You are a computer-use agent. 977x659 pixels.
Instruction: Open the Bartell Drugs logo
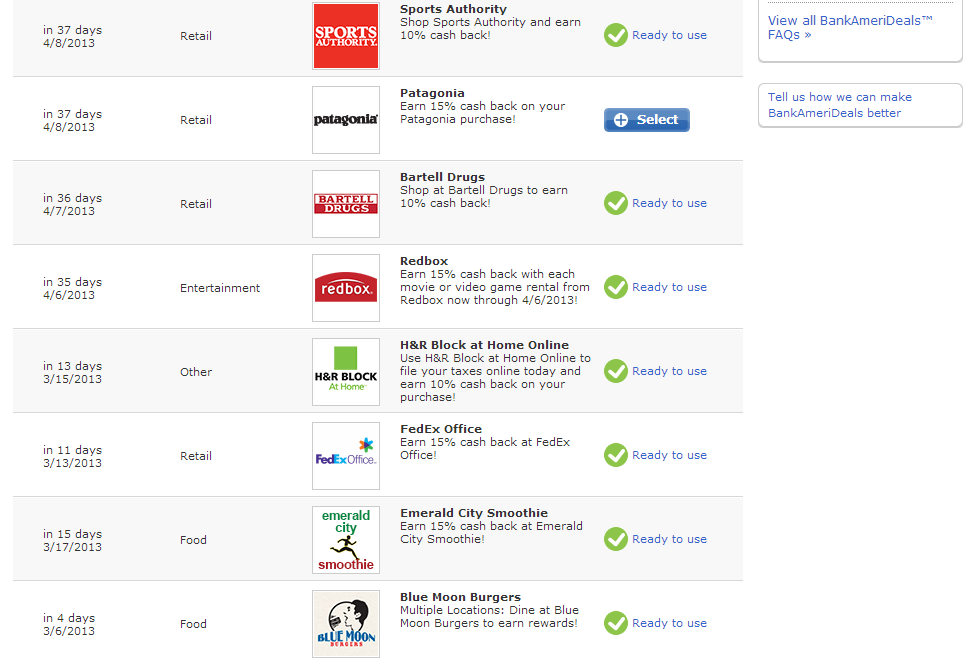click(x=346, y=204)
